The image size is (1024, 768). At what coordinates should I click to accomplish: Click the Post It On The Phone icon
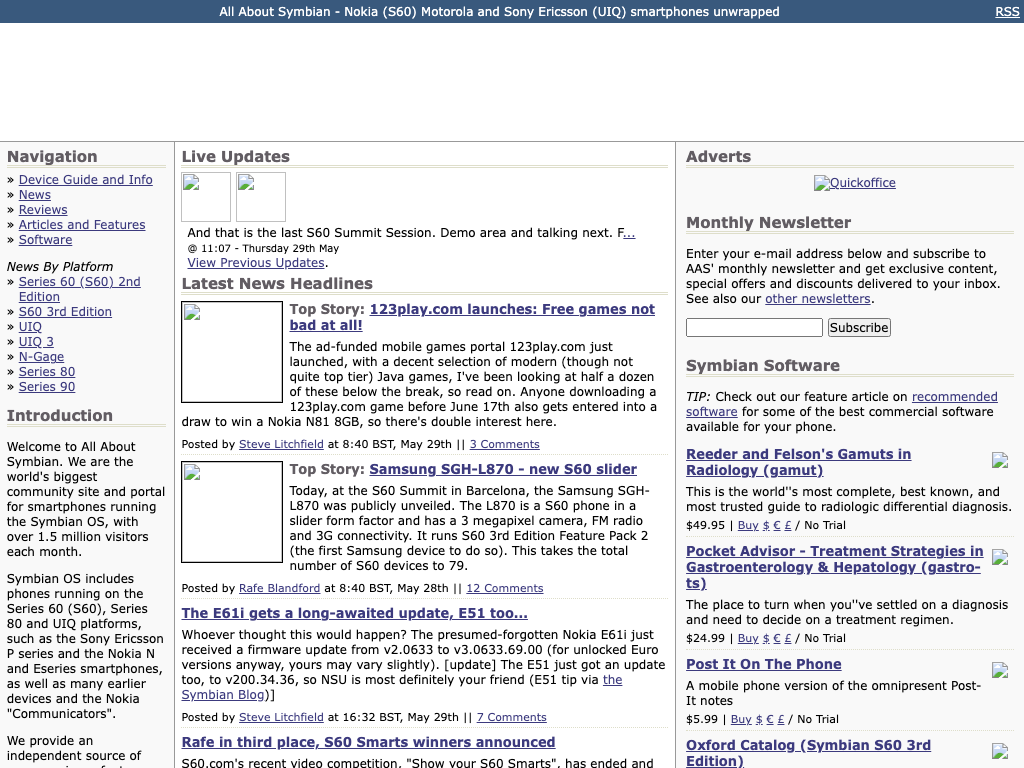click(1000, 670)
